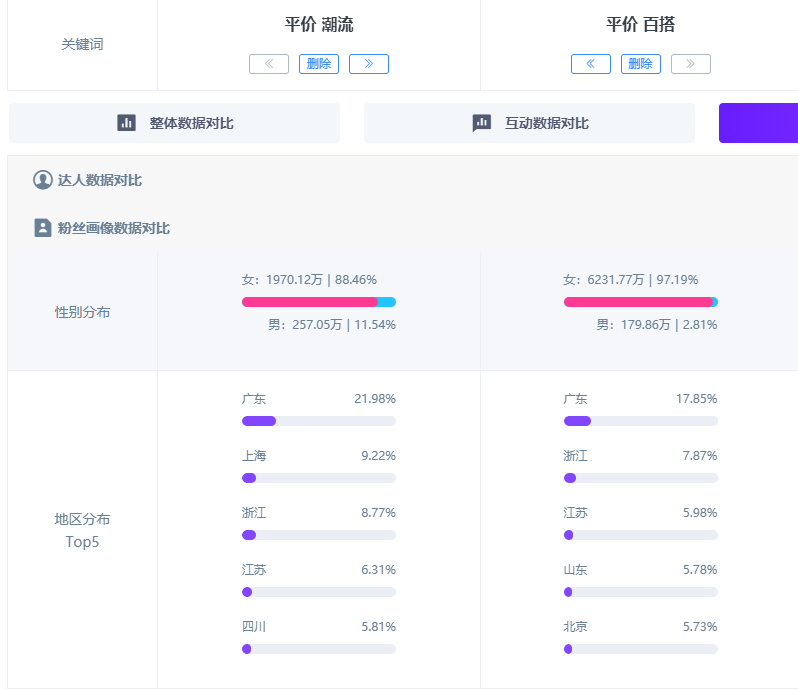The image size is (798, 689).
Task: Click the 广东 17.85% progress bar
Action: tap(641, 421)
